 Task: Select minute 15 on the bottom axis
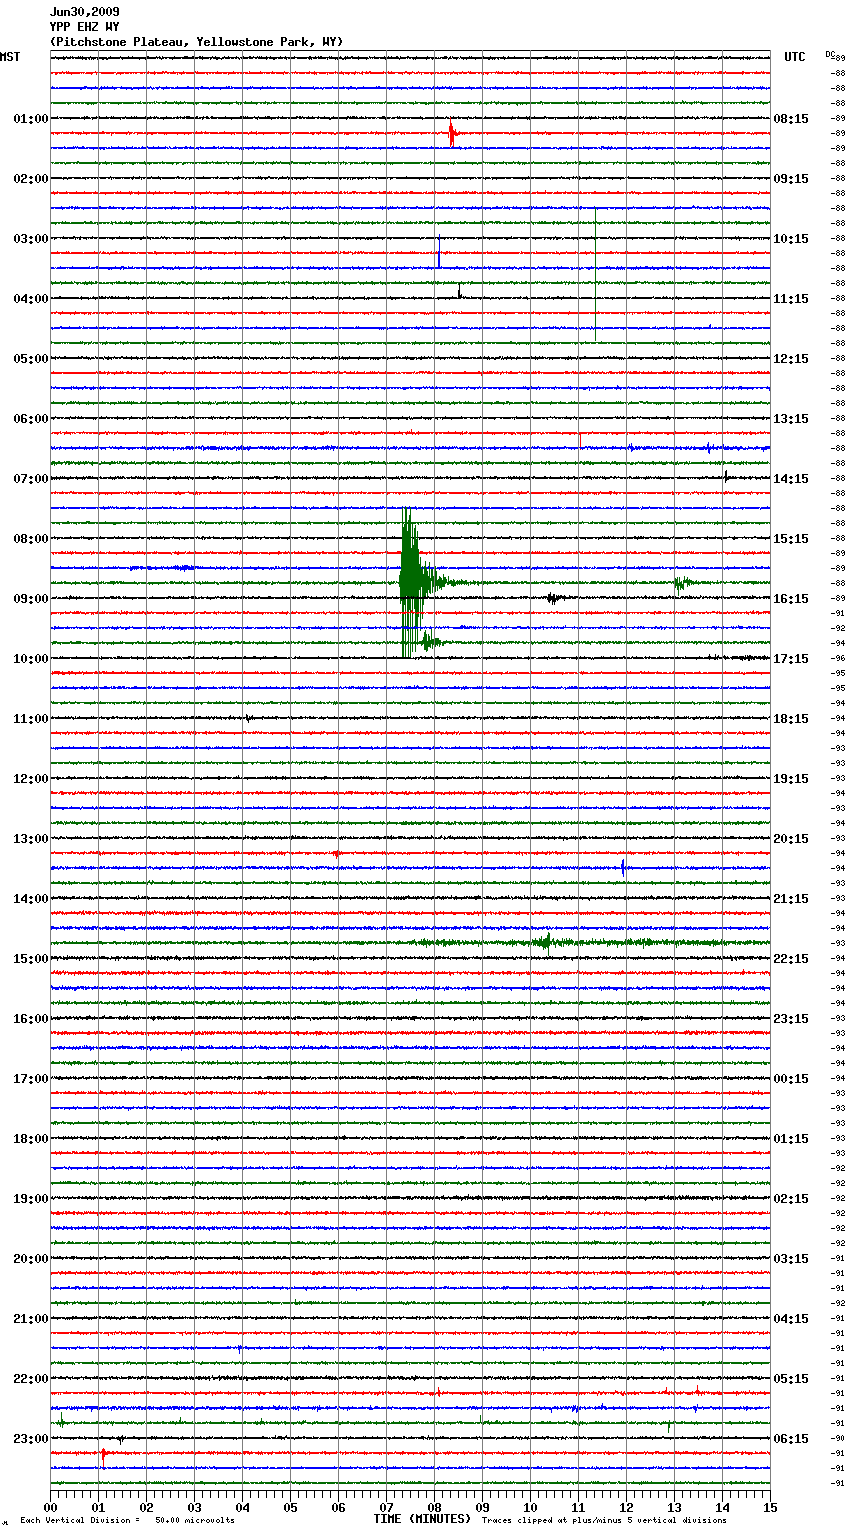pos(770,1507)
